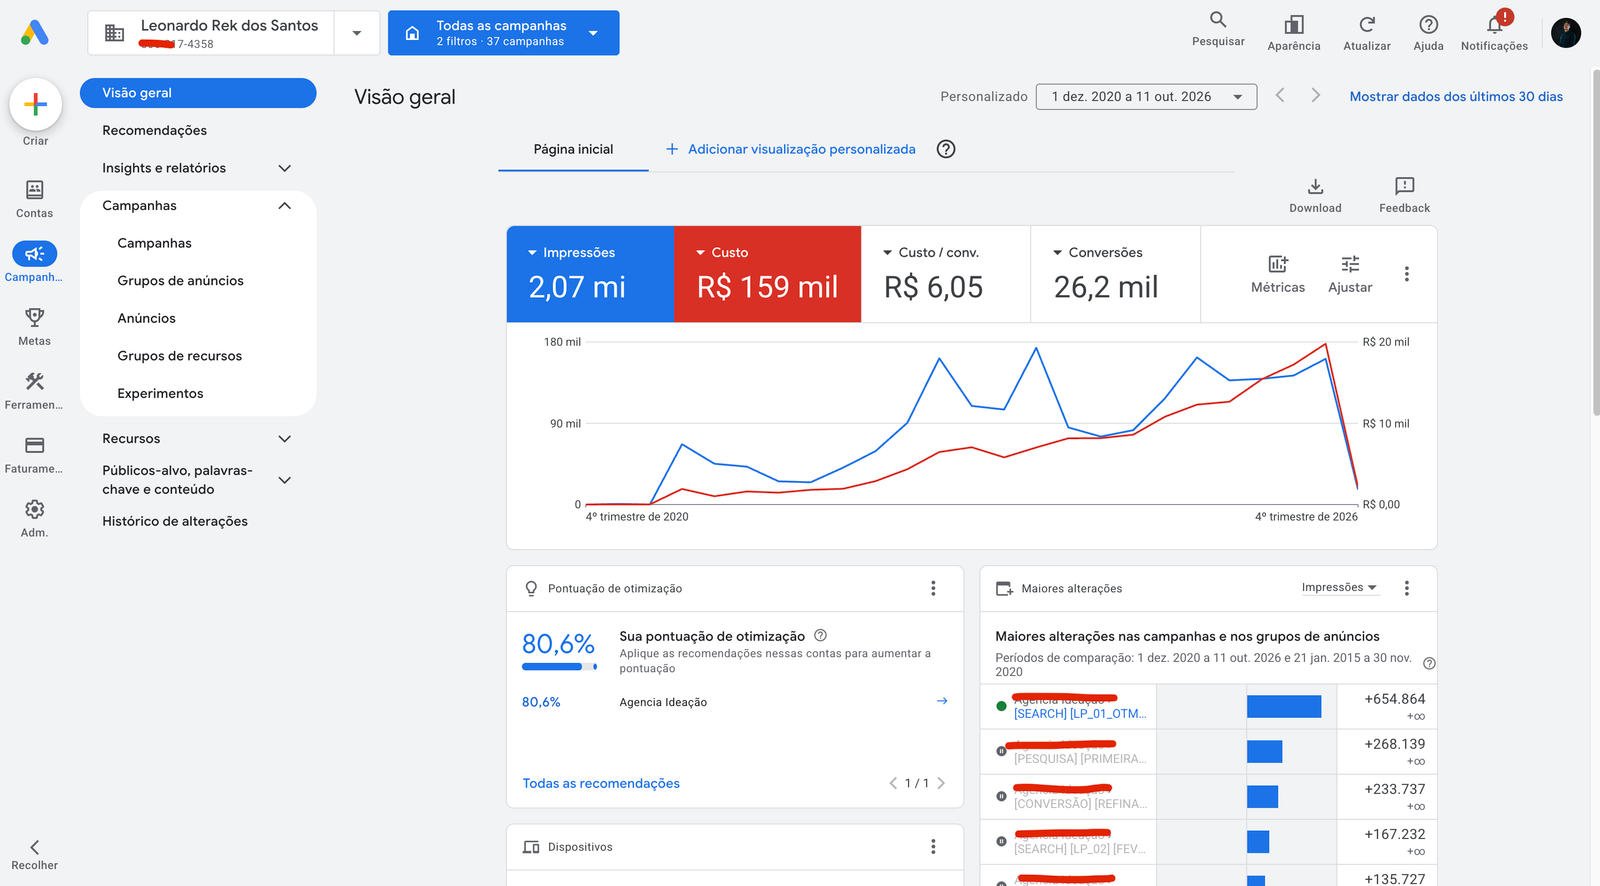Open the user profile avatar
1600x886 pixels.
(1566, 33)
